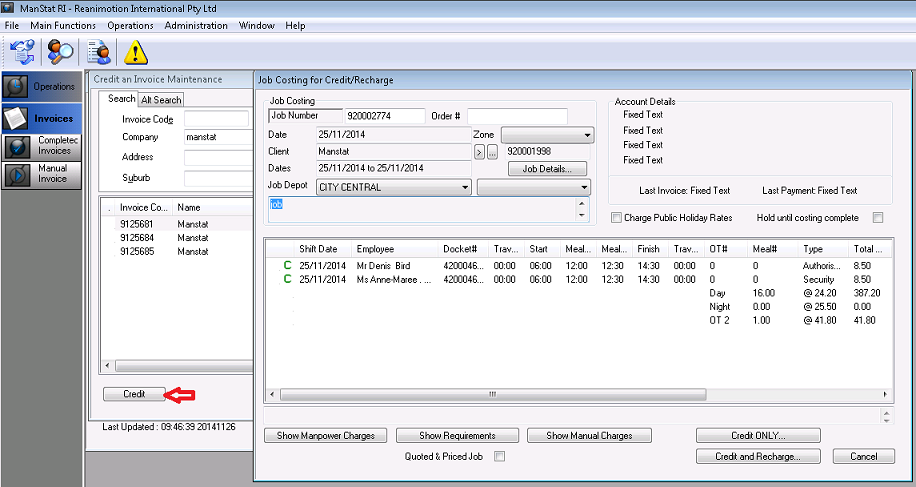Select the Mr Denis Bird shift row
The height and width of the screenshot is (487, 916).
(x=578, y=266)
